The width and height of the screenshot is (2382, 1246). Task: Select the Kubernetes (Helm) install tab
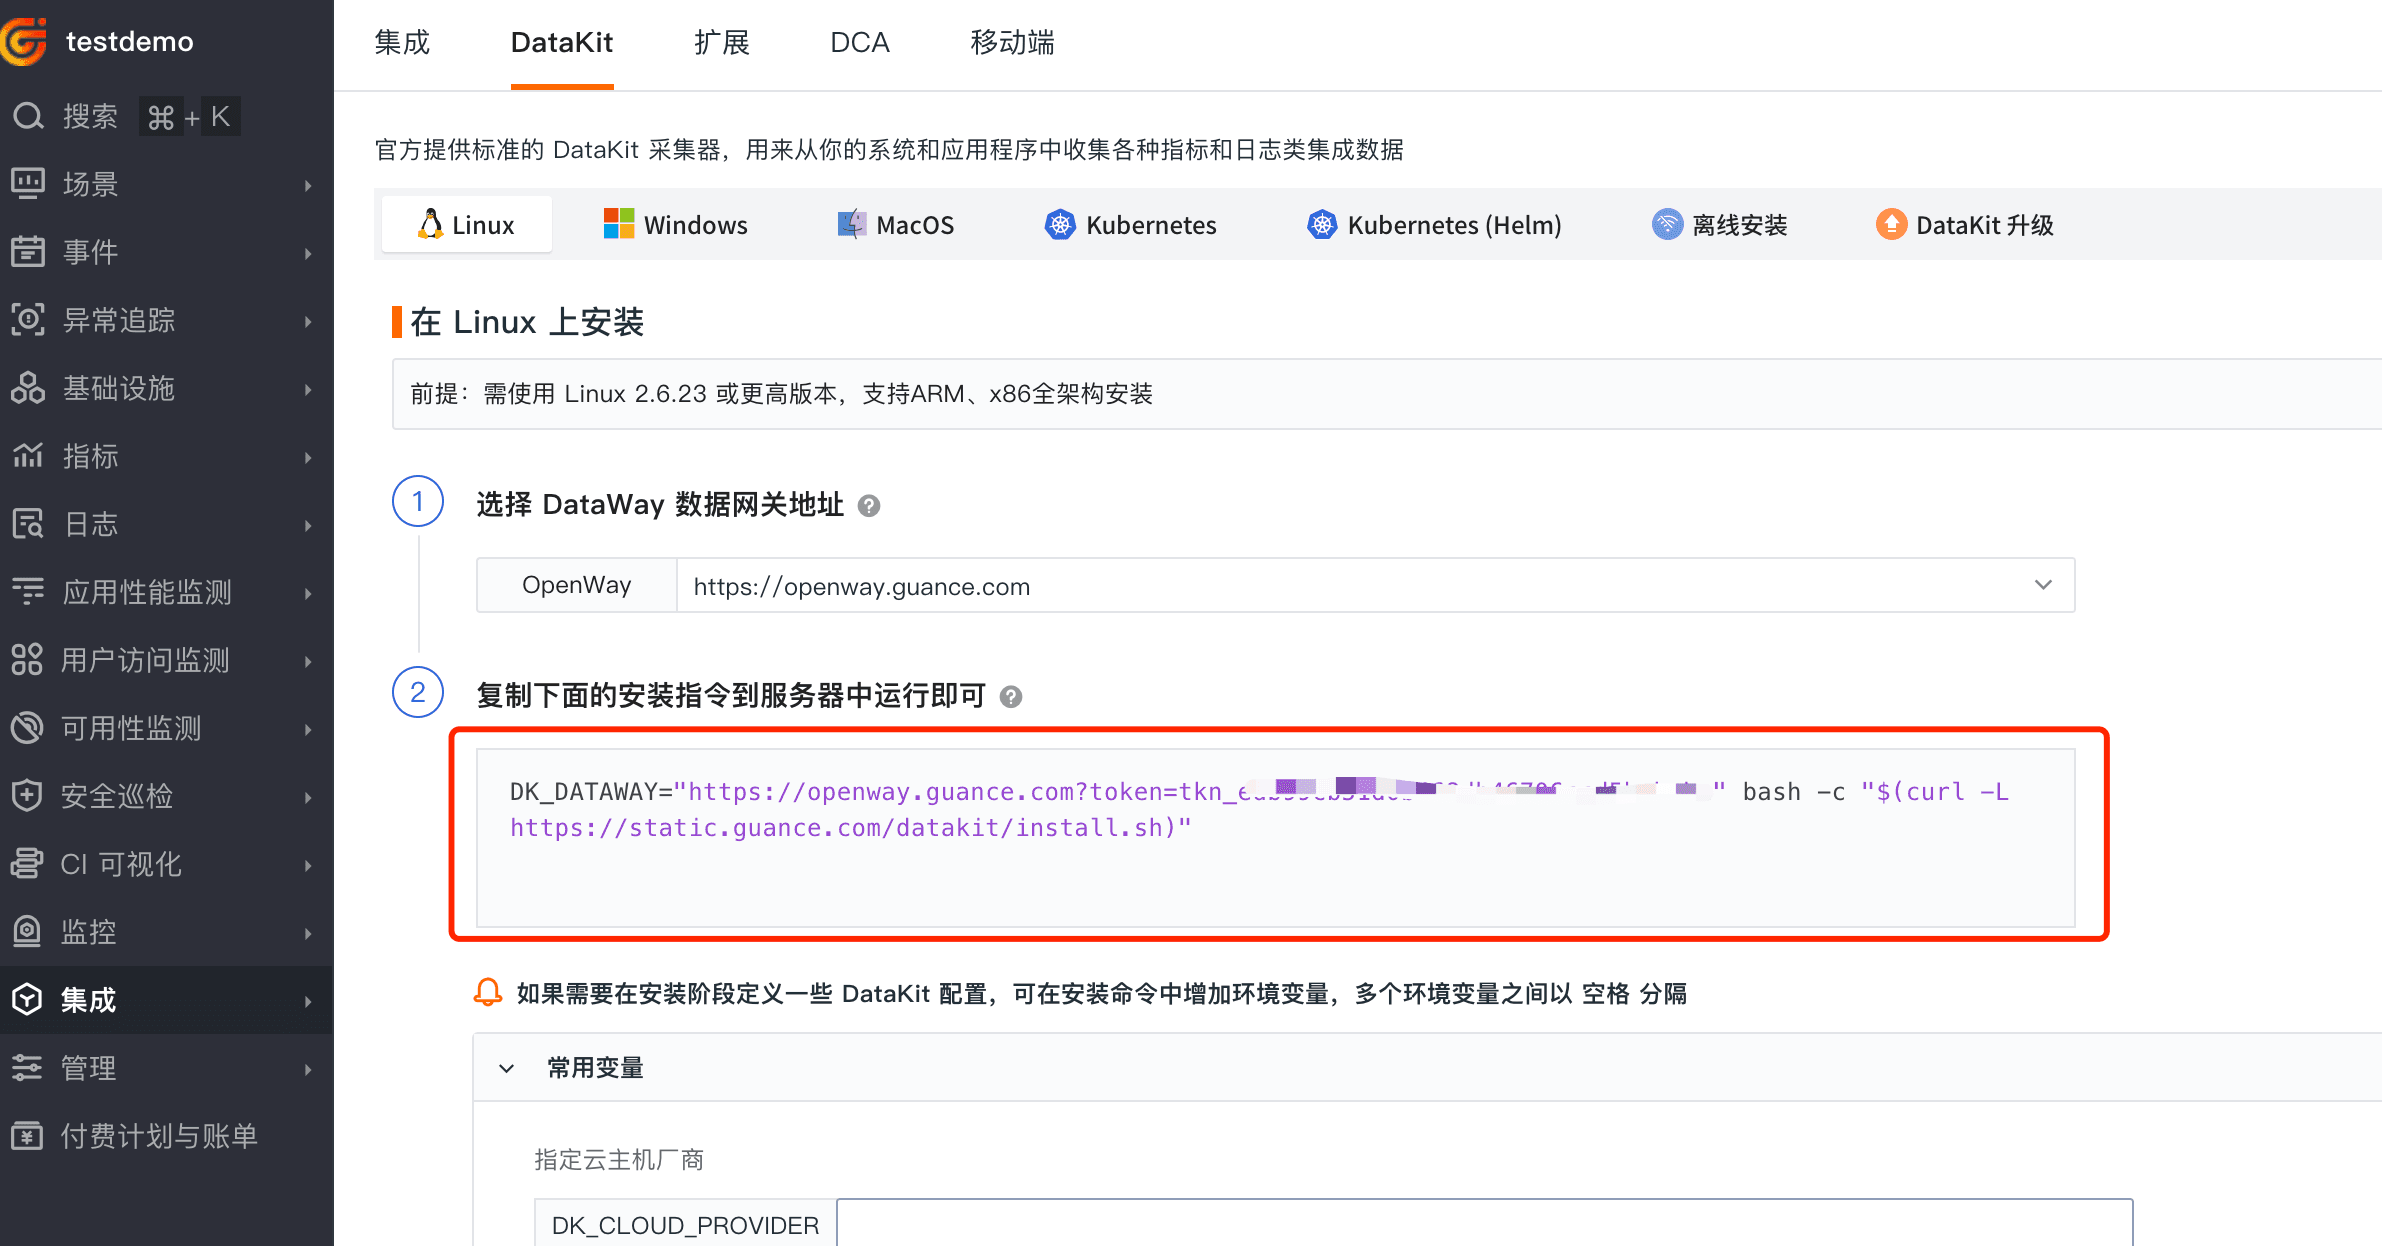click(1433, 225)
